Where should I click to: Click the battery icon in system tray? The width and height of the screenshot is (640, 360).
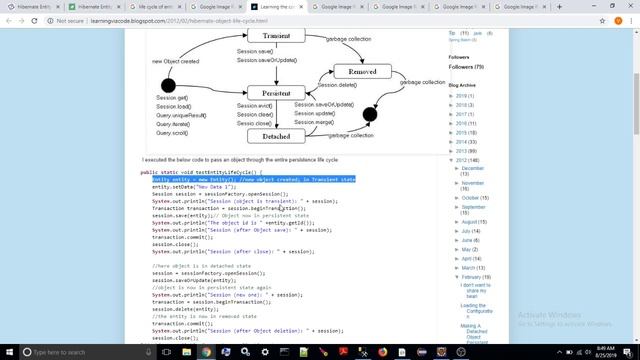(x=569, y=352)
